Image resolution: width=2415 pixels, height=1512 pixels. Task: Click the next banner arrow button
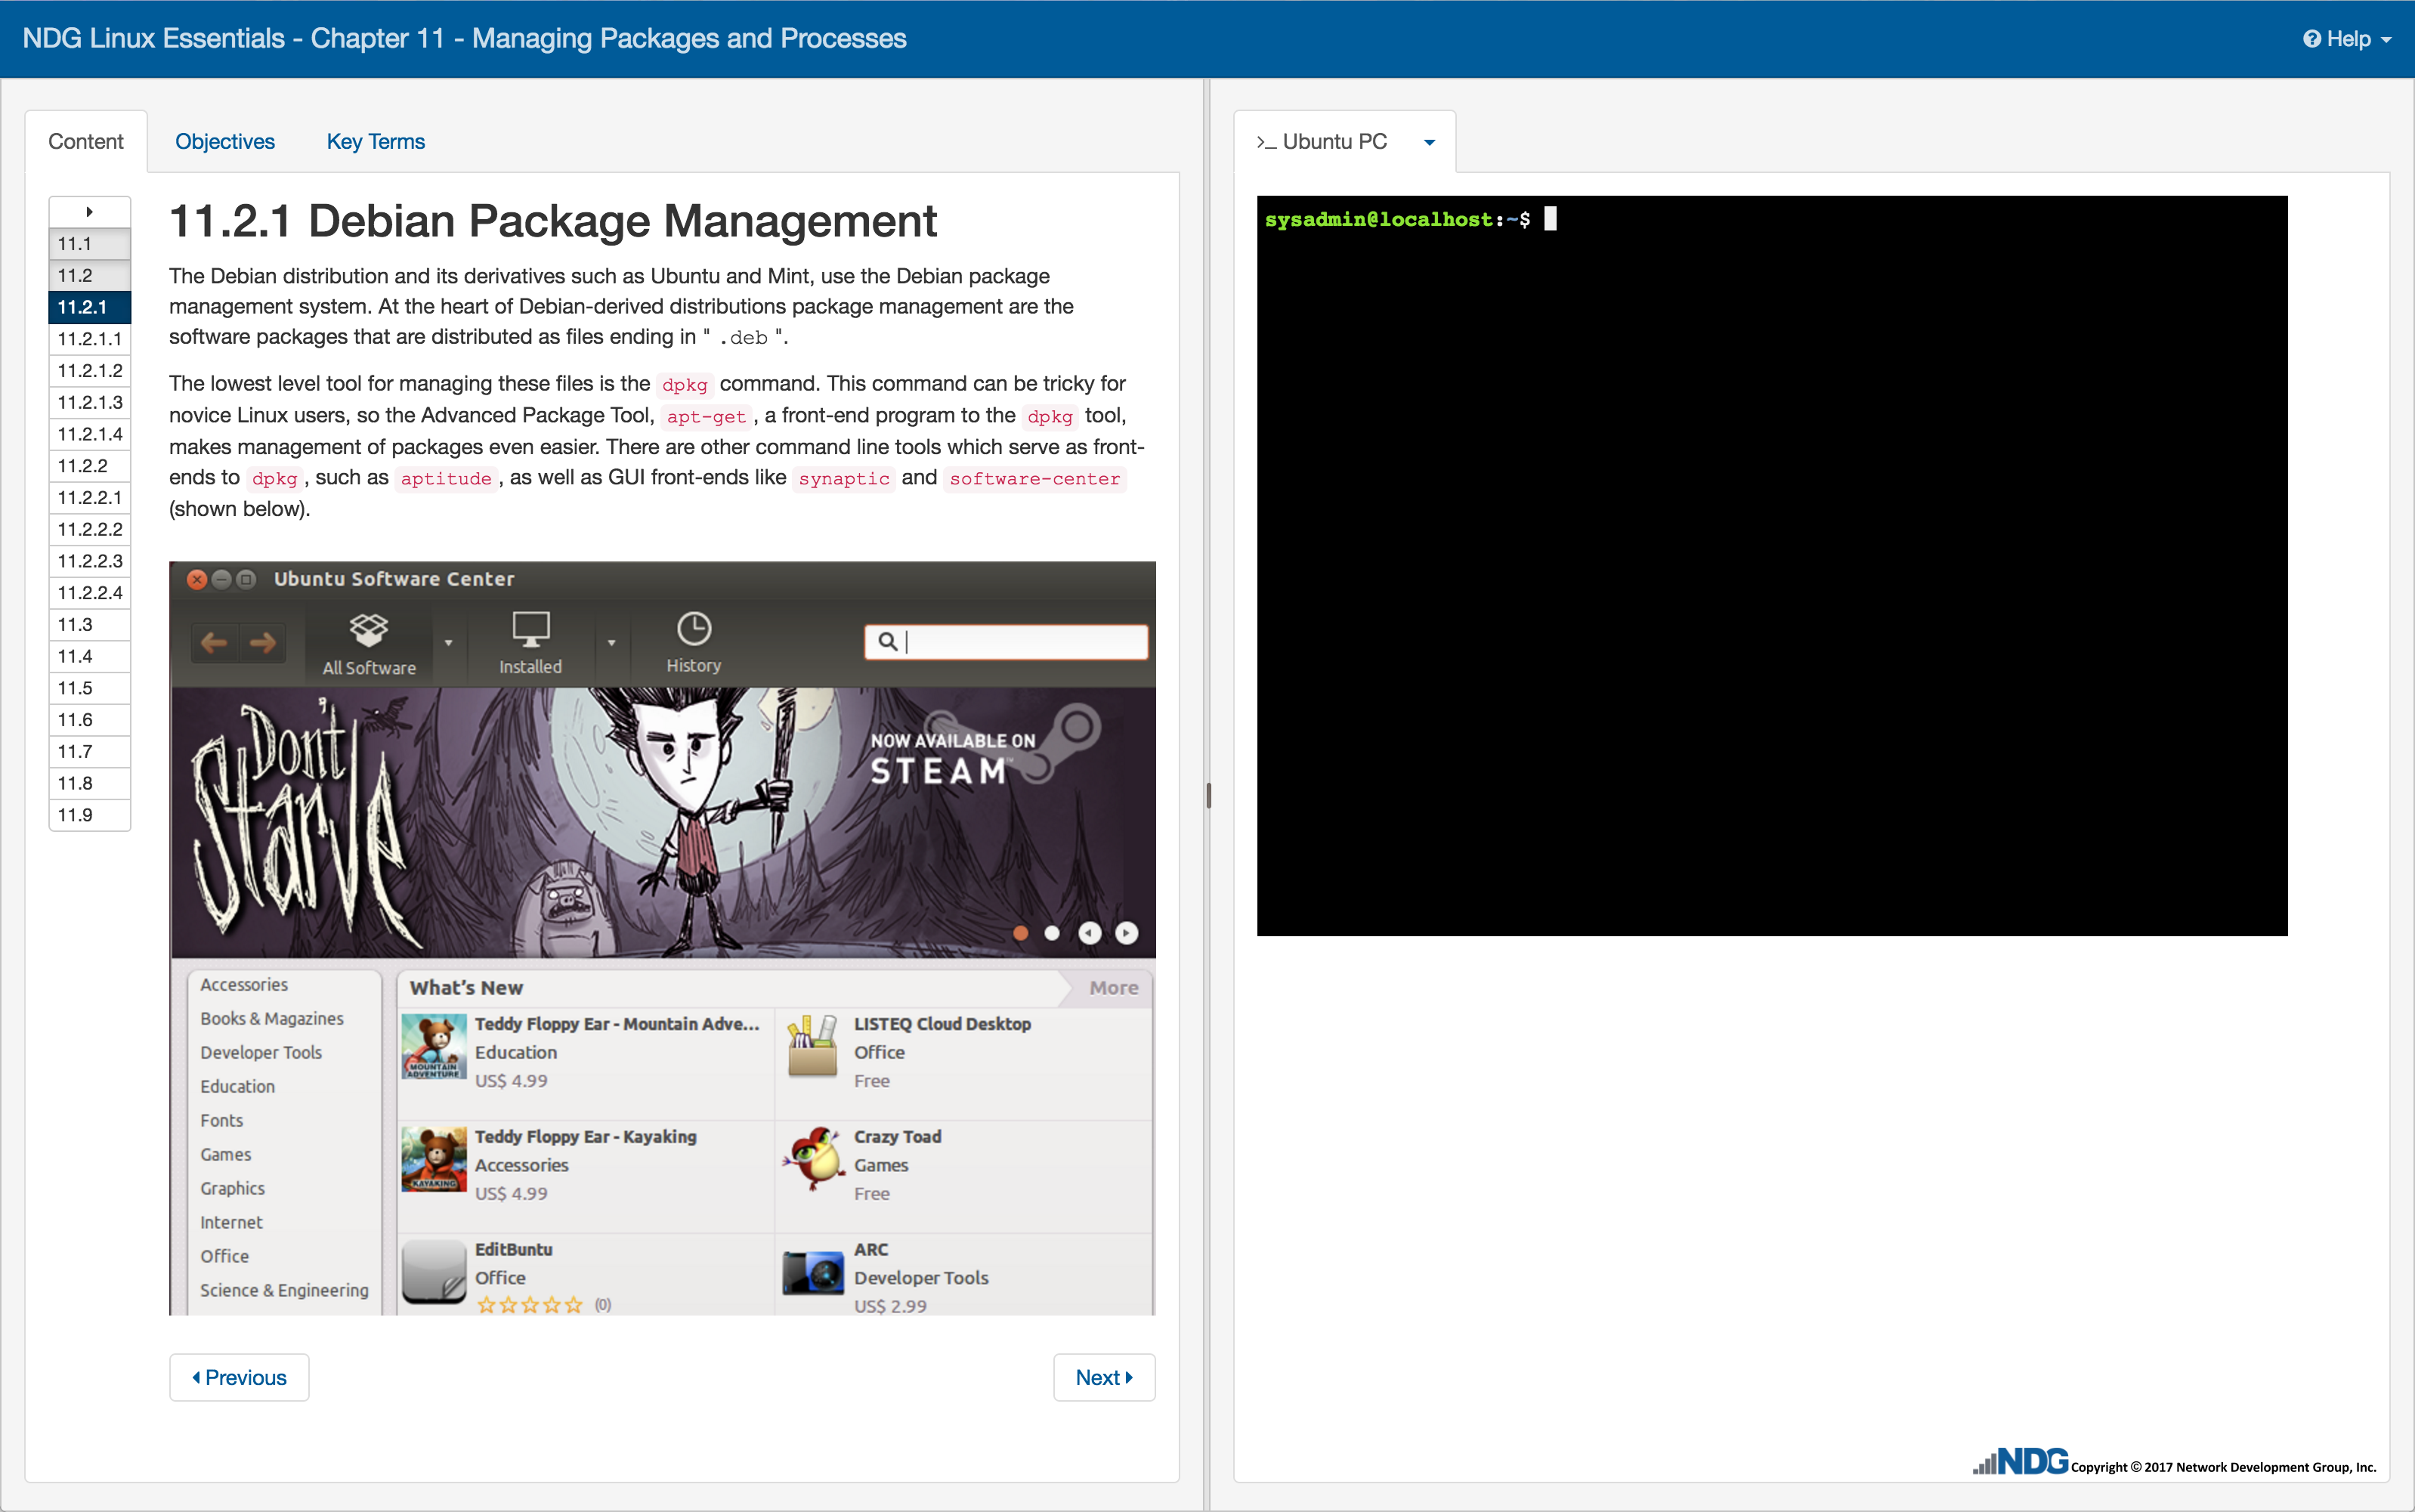point(1127,933)
